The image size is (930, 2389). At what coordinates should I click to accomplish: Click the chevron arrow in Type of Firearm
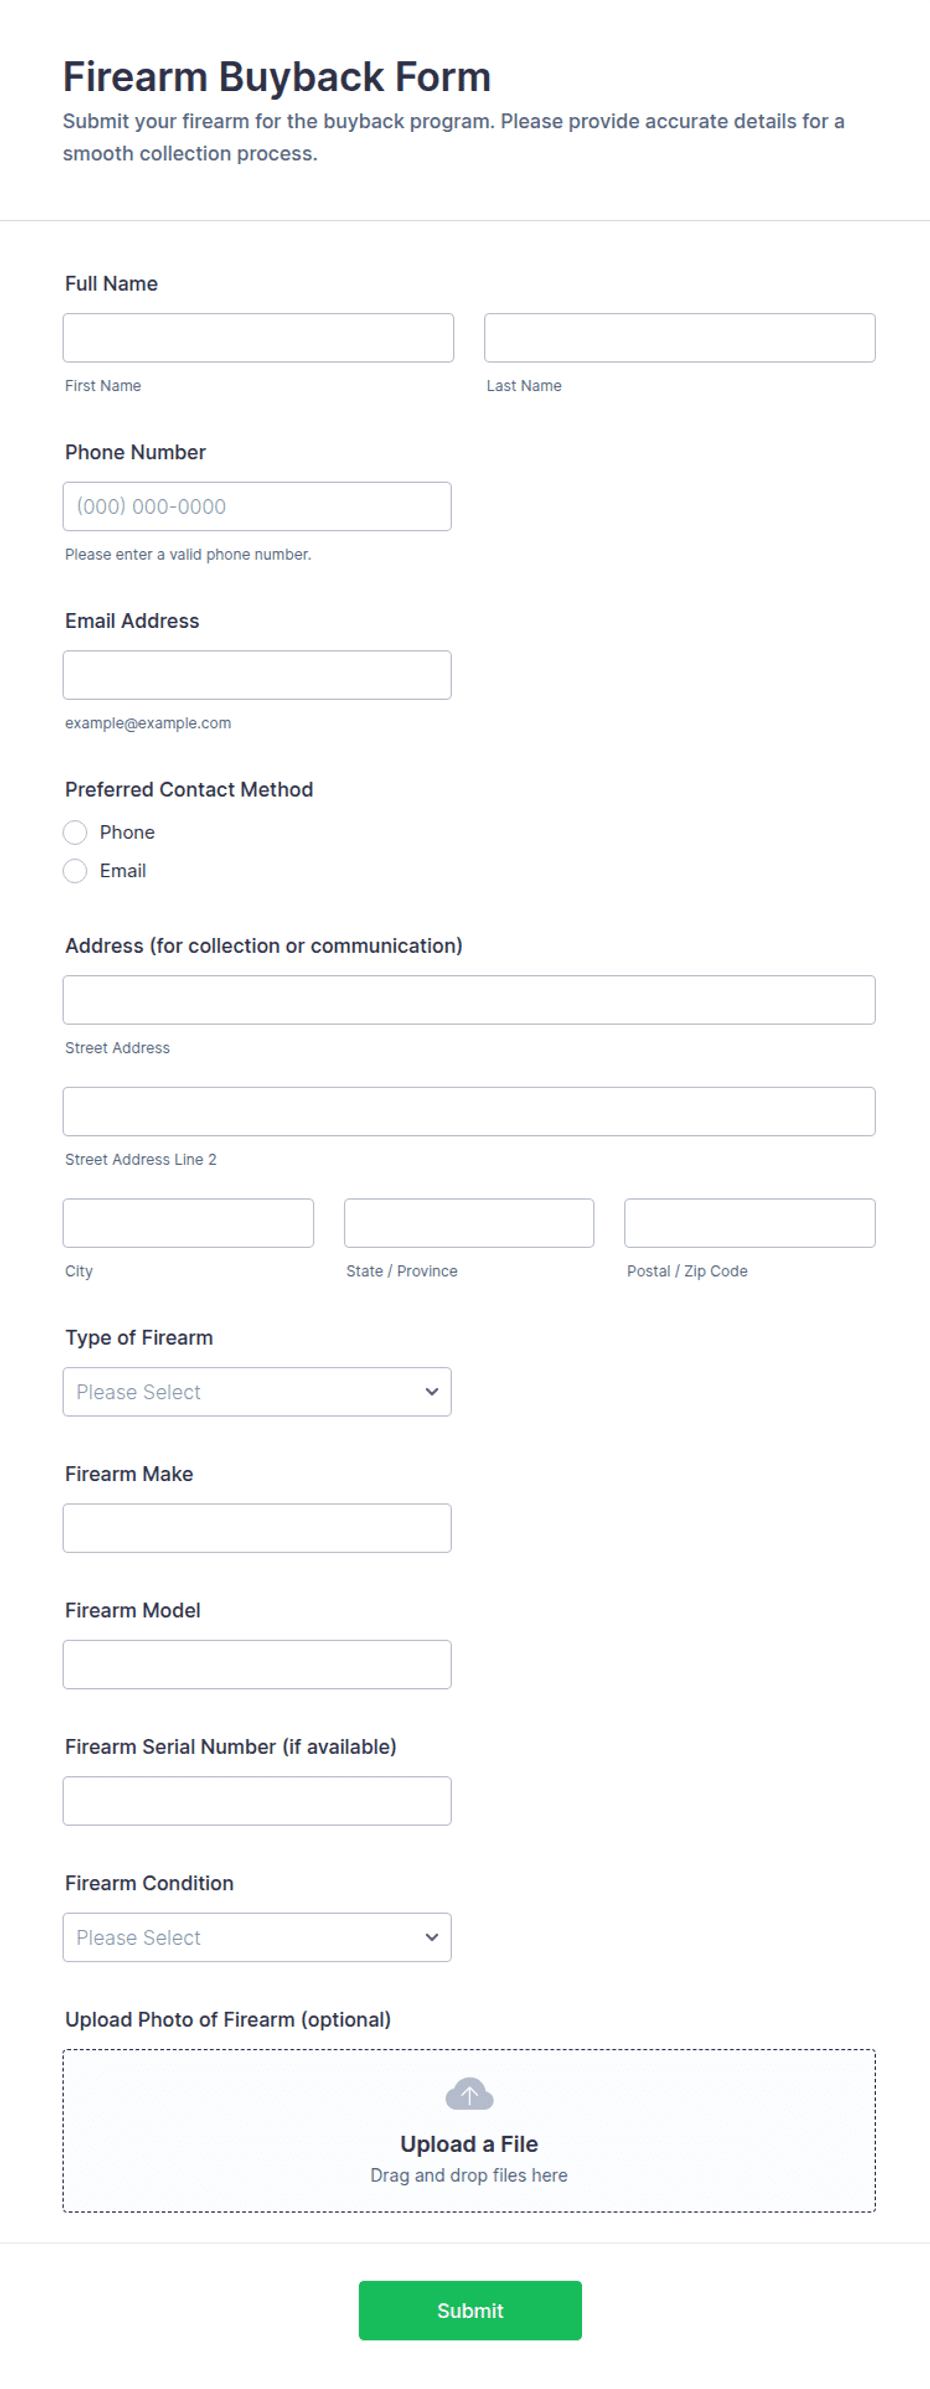point(432,1392)
